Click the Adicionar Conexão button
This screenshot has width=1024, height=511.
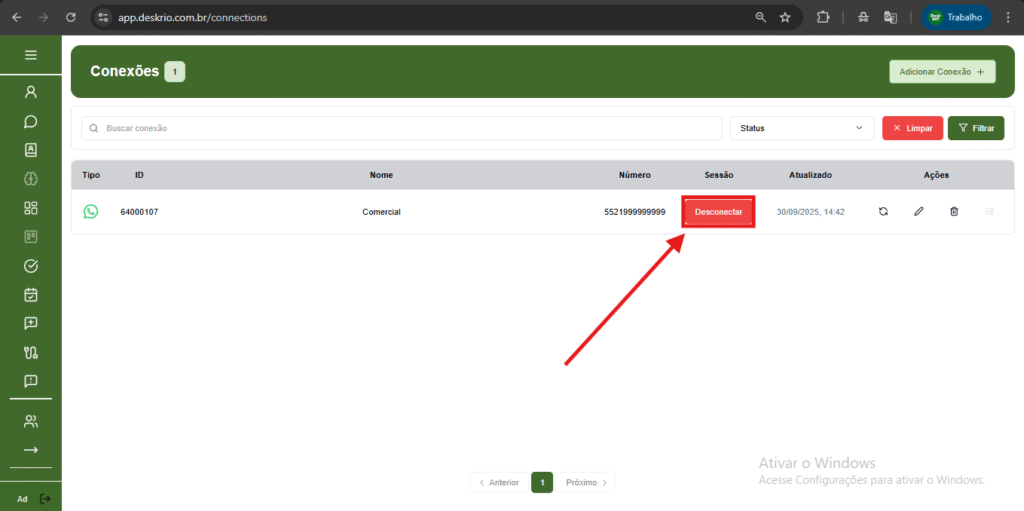coord(943,72)
